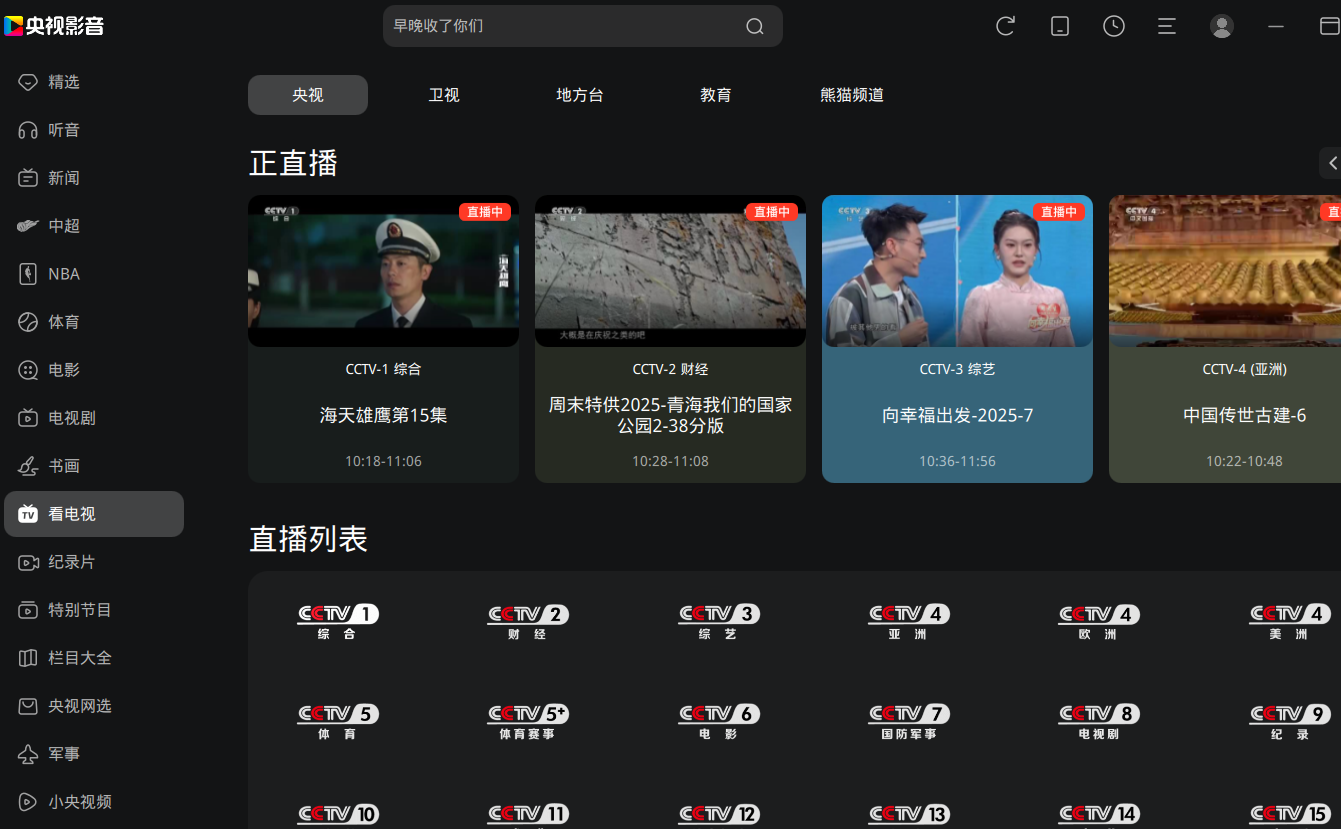Click the refresh icon in top bar

[1006, 26]
